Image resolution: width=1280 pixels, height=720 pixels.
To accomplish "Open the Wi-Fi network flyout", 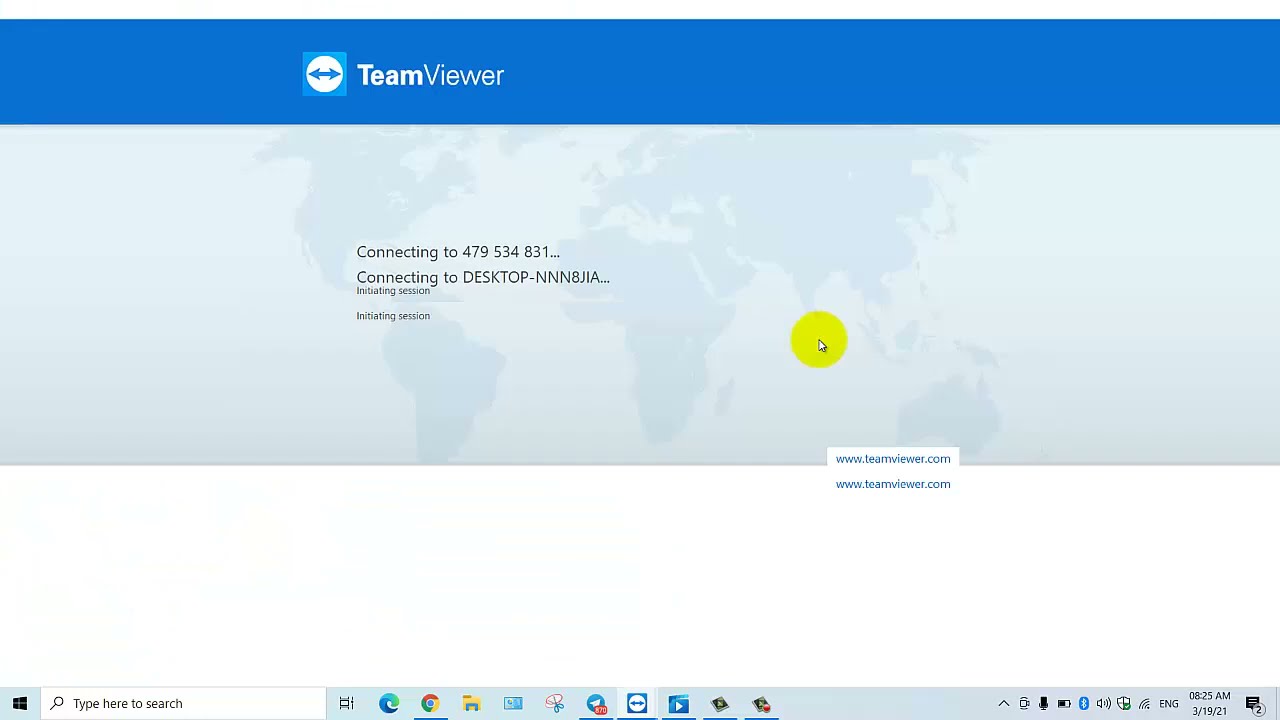I will (x=1144, y=704).
